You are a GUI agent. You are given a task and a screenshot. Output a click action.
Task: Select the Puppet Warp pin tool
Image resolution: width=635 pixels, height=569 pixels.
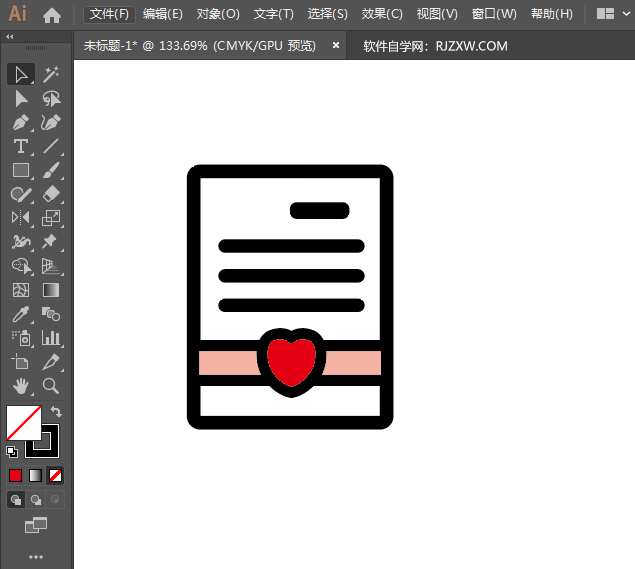click(51, 242)
